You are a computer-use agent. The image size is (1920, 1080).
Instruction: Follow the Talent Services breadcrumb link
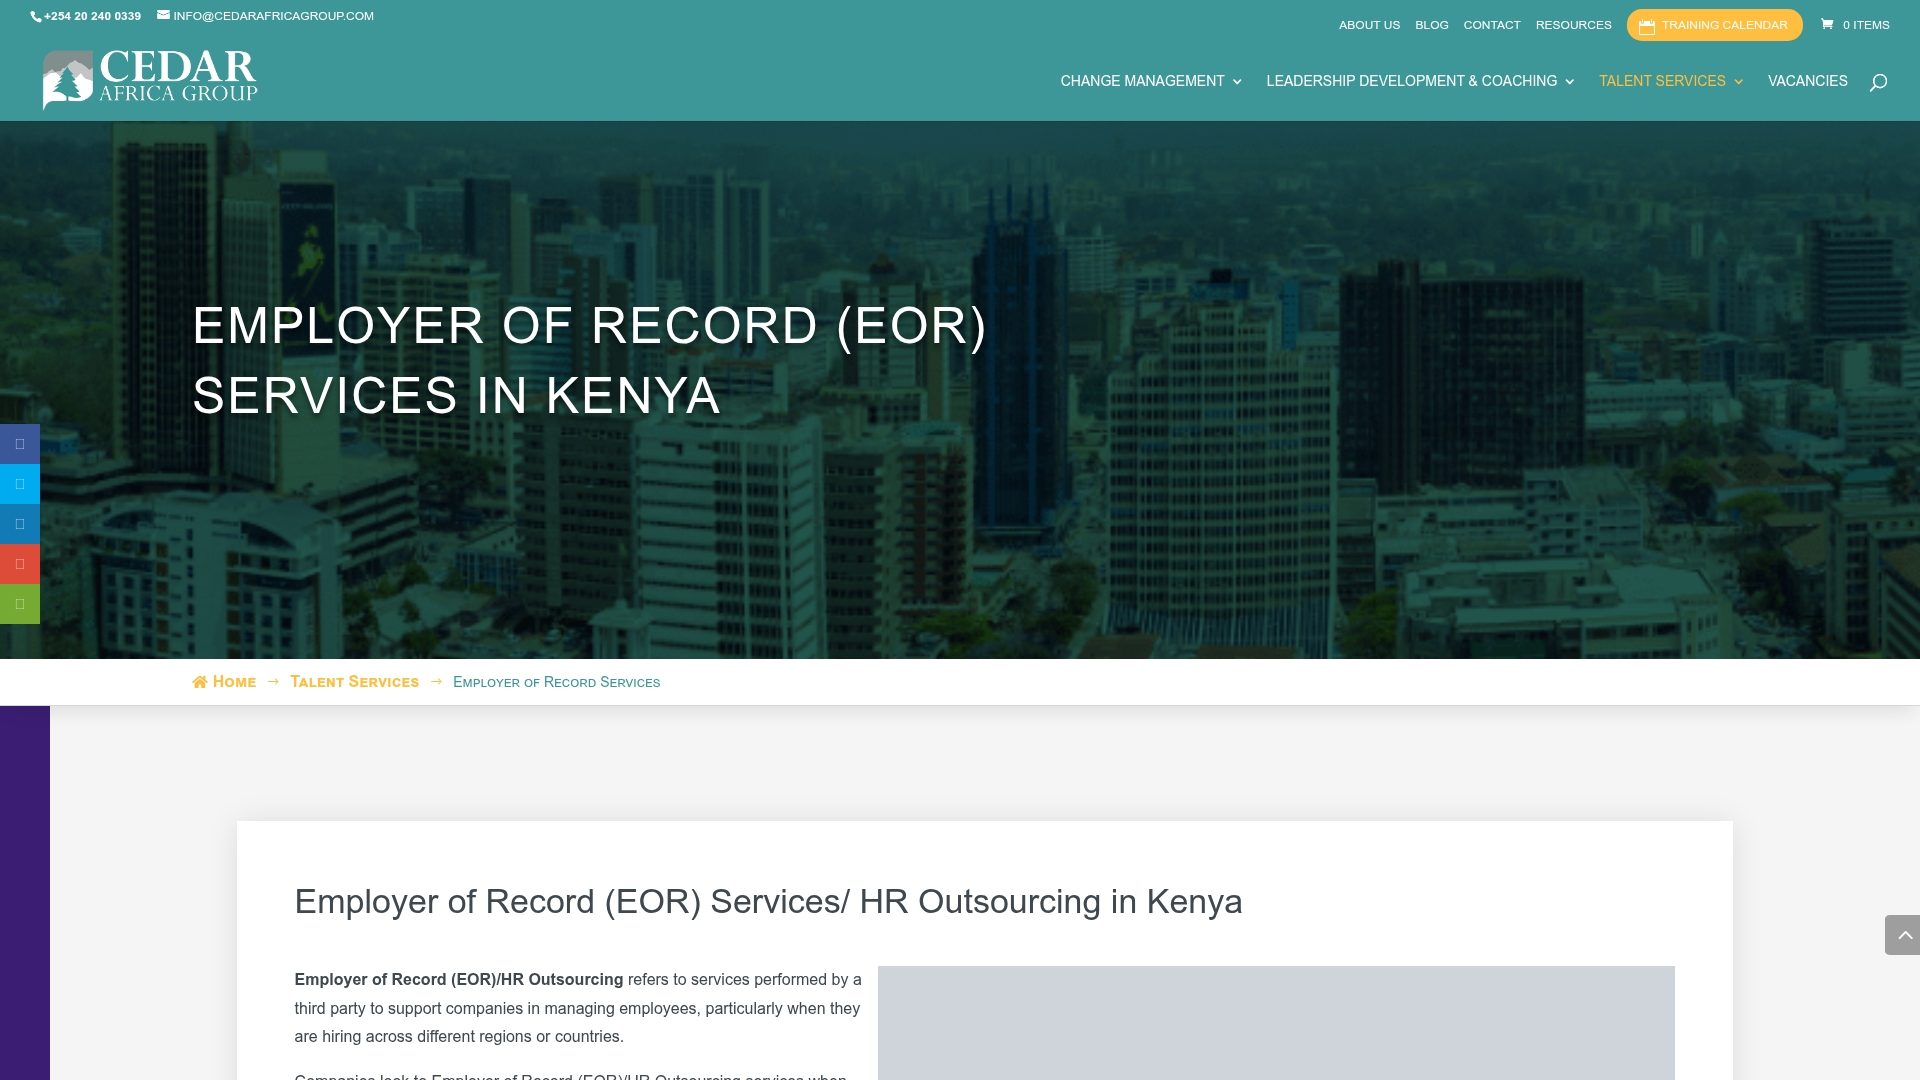click(354, 681)
